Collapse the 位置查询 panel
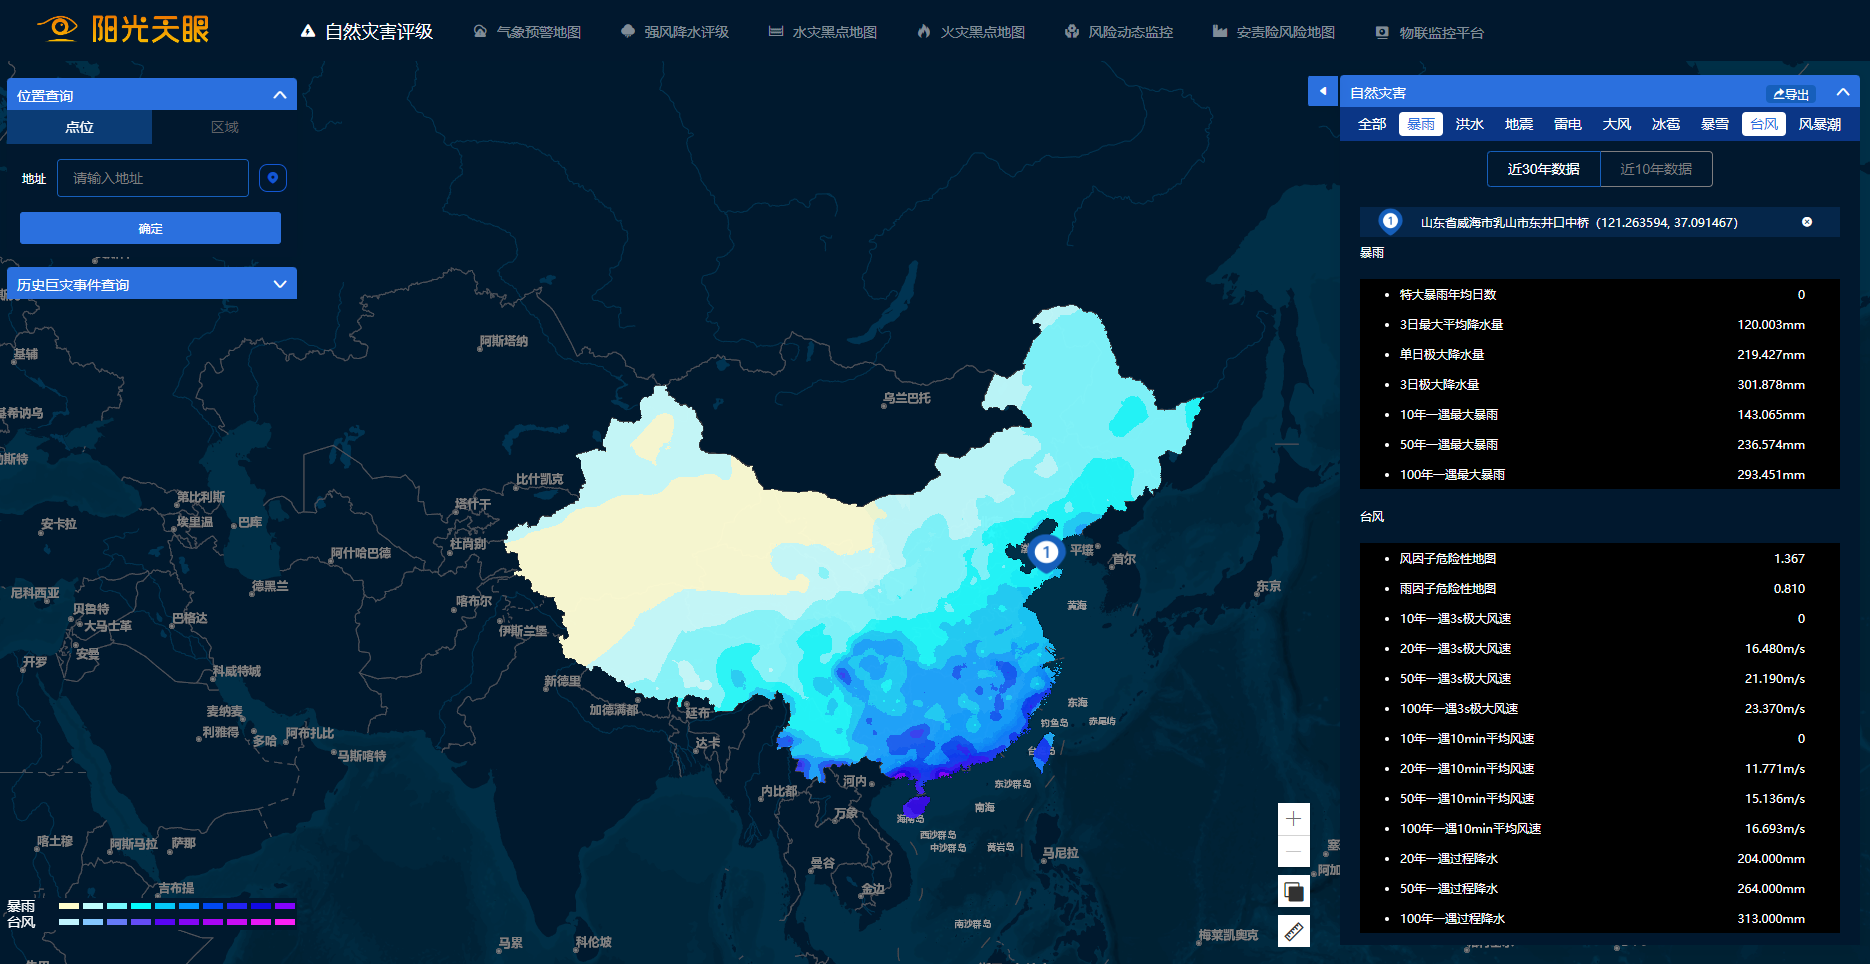The image size is (1870, 964). (x=280, y=95)
